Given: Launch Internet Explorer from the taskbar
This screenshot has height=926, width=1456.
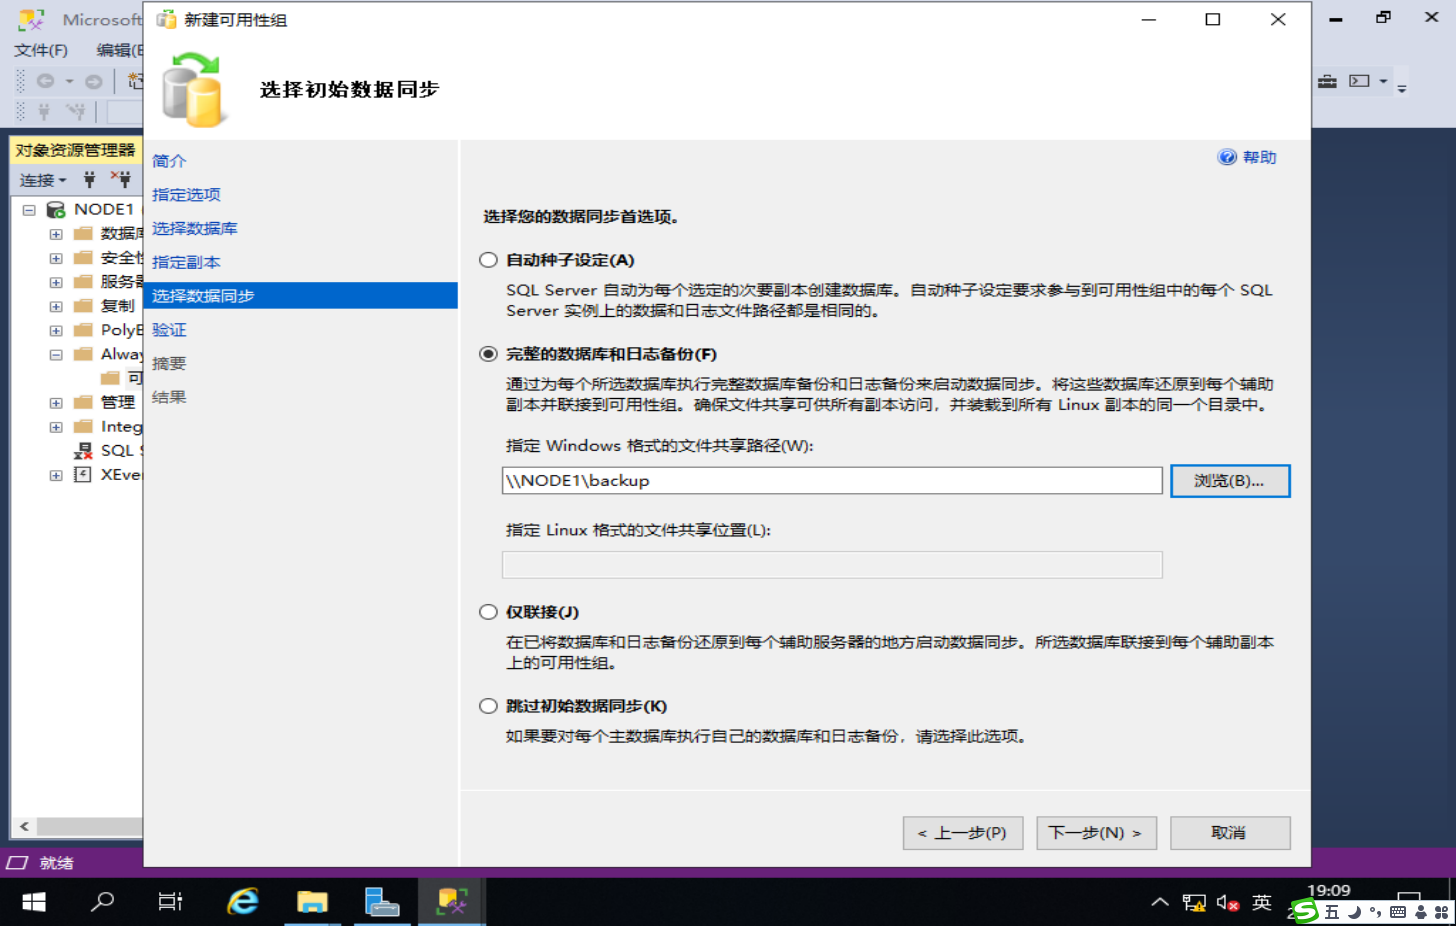Looking at the screenshot, I should (242, 902).
